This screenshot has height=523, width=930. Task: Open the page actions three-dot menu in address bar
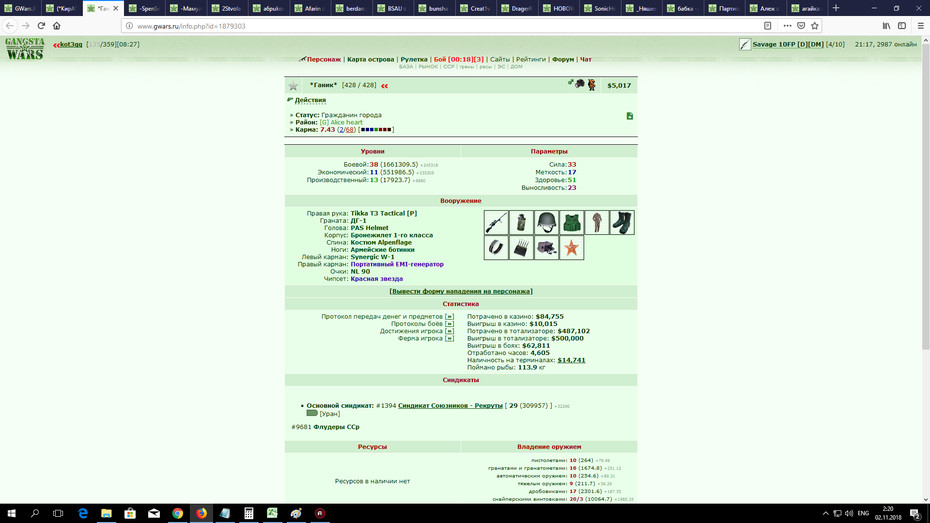[x=787, y=25]
